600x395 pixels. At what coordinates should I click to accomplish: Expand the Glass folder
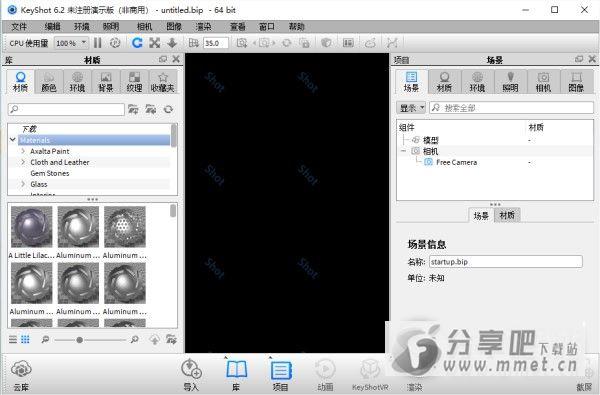pos(23,184)
